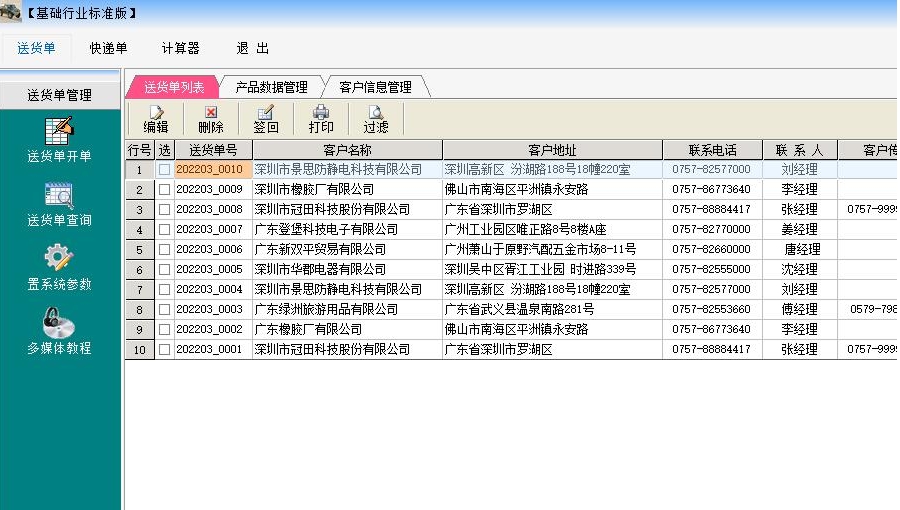The height and width of the screenshot is (510, 900).
Task: Click the 送货单管理 sidebar header
Action: point(60,95)
